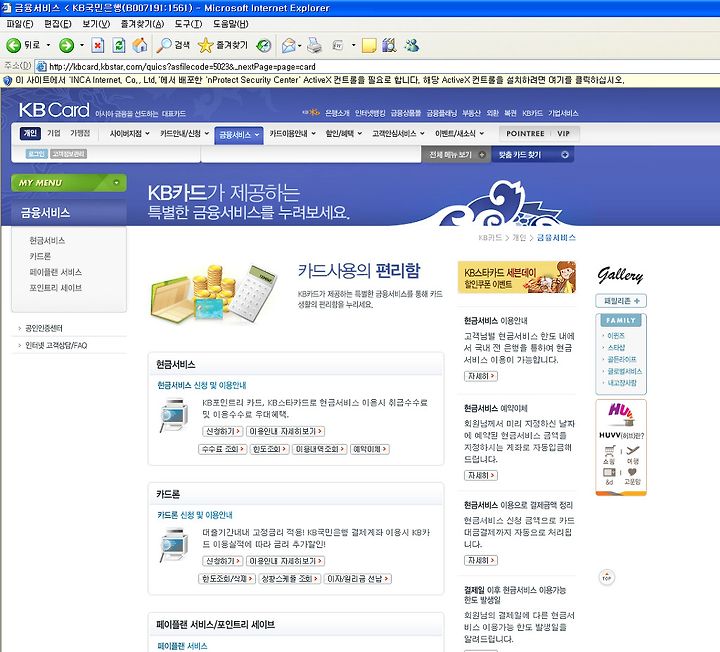Open the 보기(V) menu
Screen dimensions: 720x652
pos(96,24)
